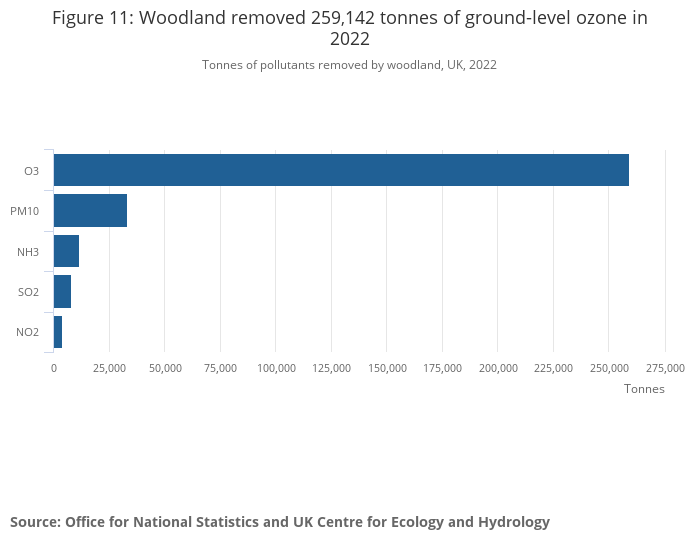Select the small NO2 bar
This screenshot has height=549, width=700.
[x=58, y=332]
